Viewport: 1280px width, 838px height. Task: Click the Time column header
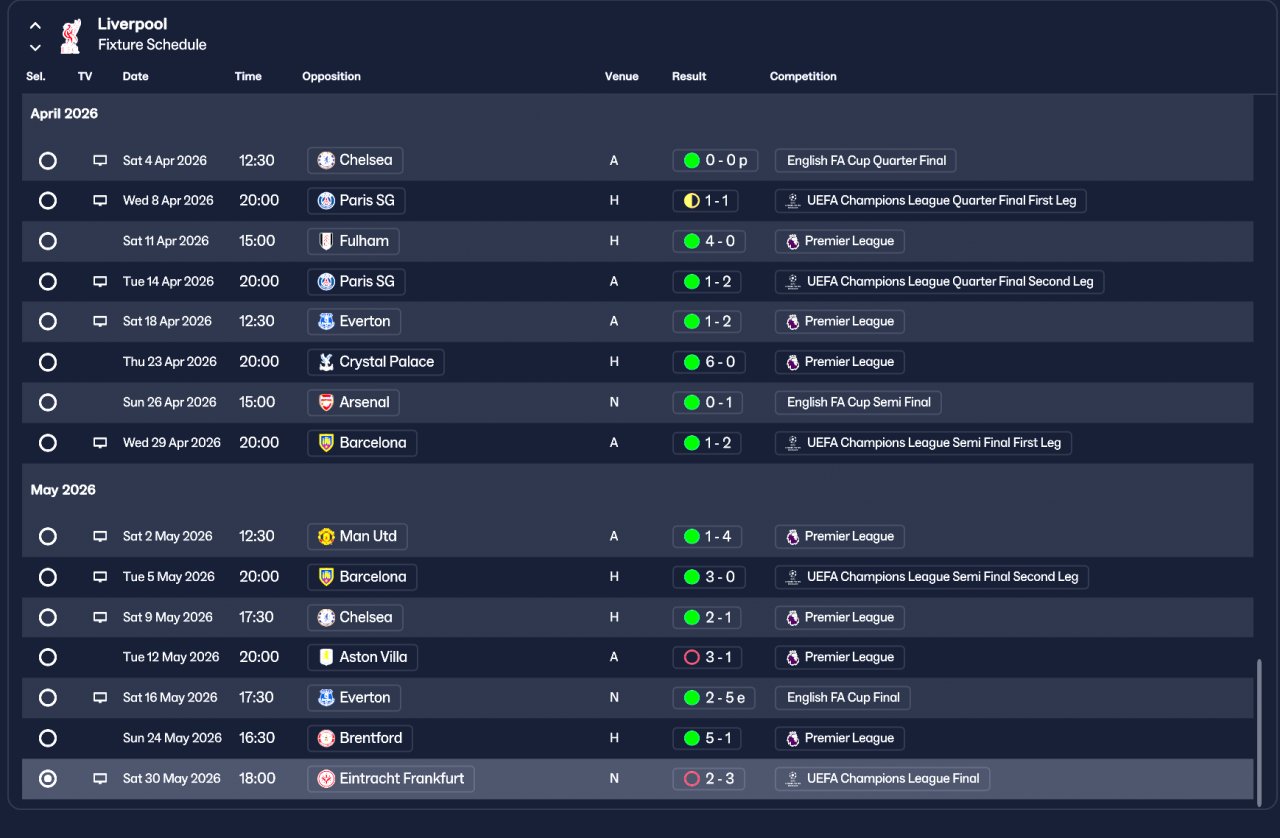(248, 76)
